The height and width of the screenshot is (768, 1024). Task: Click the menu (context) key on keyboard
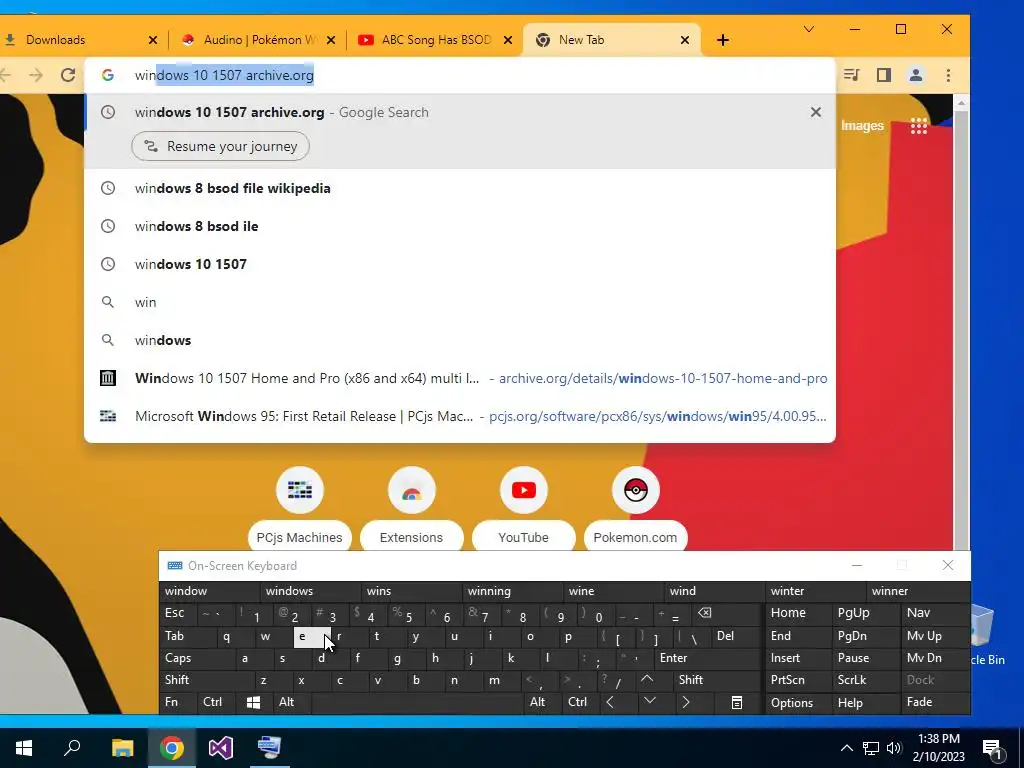pyautogui.click(x=737, y=703)
